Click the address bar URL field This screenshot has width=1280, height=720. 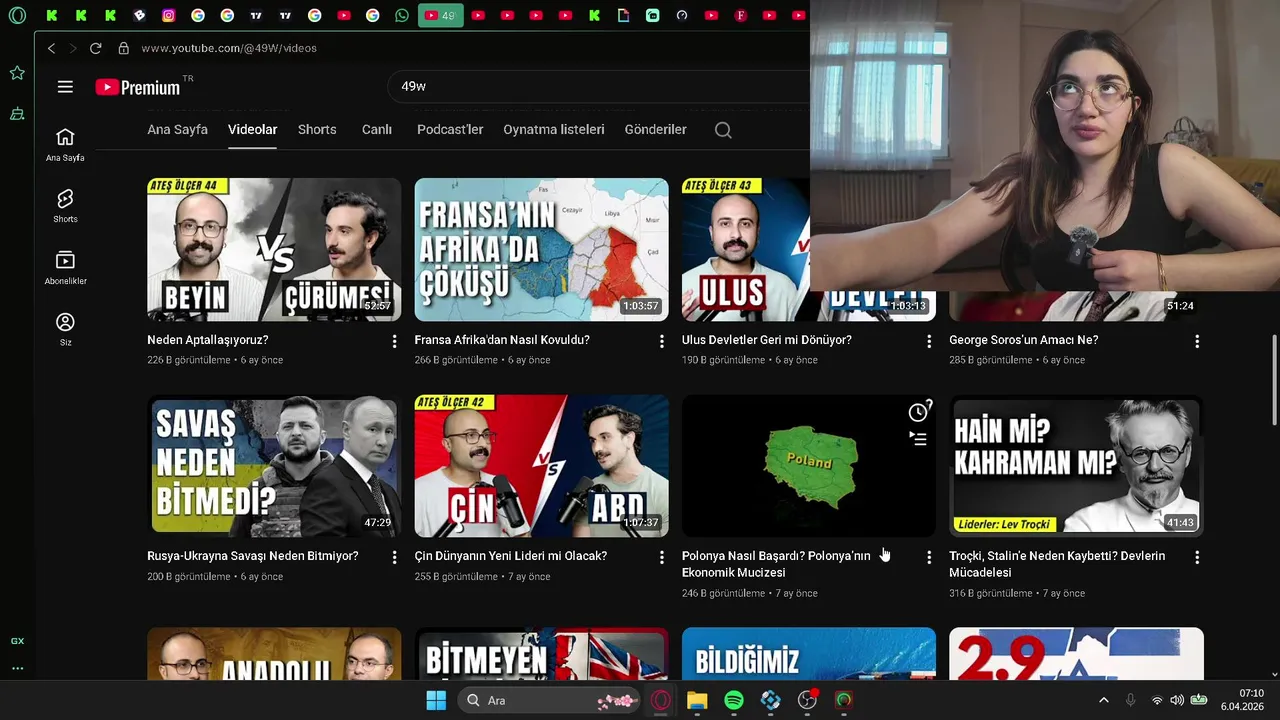(x=228, y=48)
